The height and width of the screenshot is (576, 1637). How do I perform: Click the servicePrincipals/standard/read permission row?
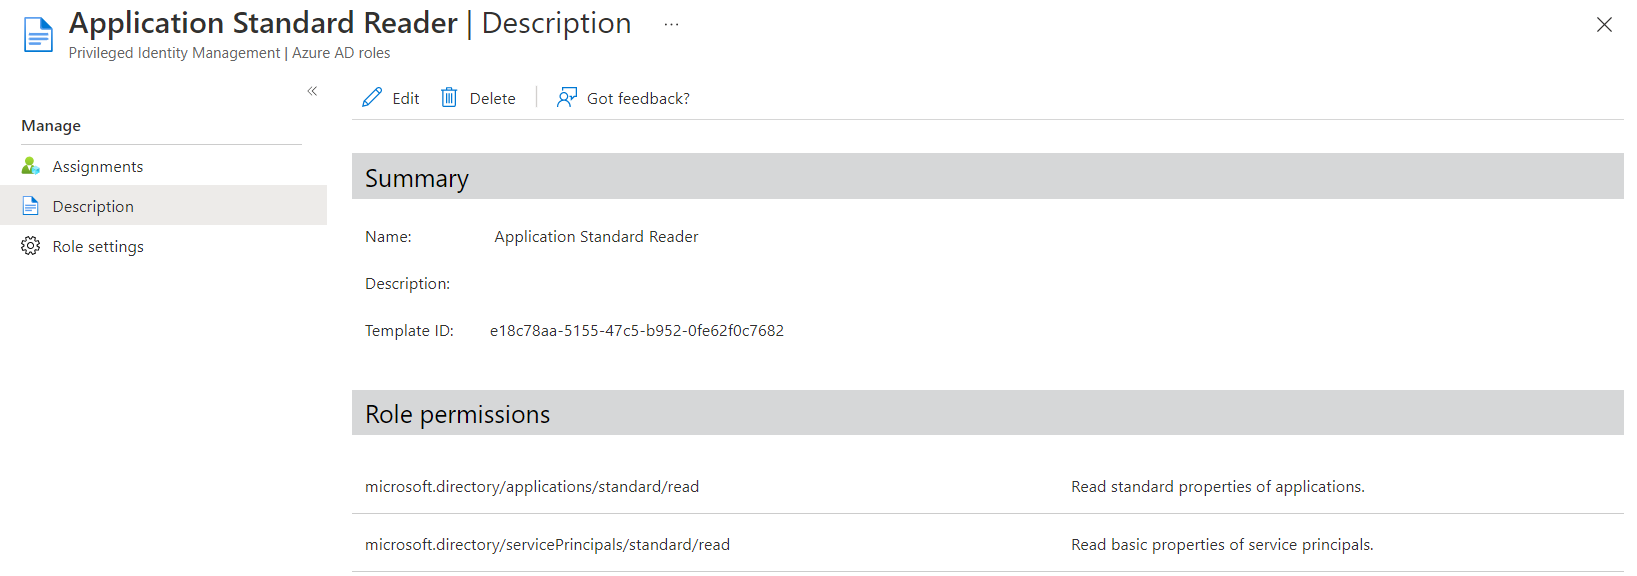988,544
